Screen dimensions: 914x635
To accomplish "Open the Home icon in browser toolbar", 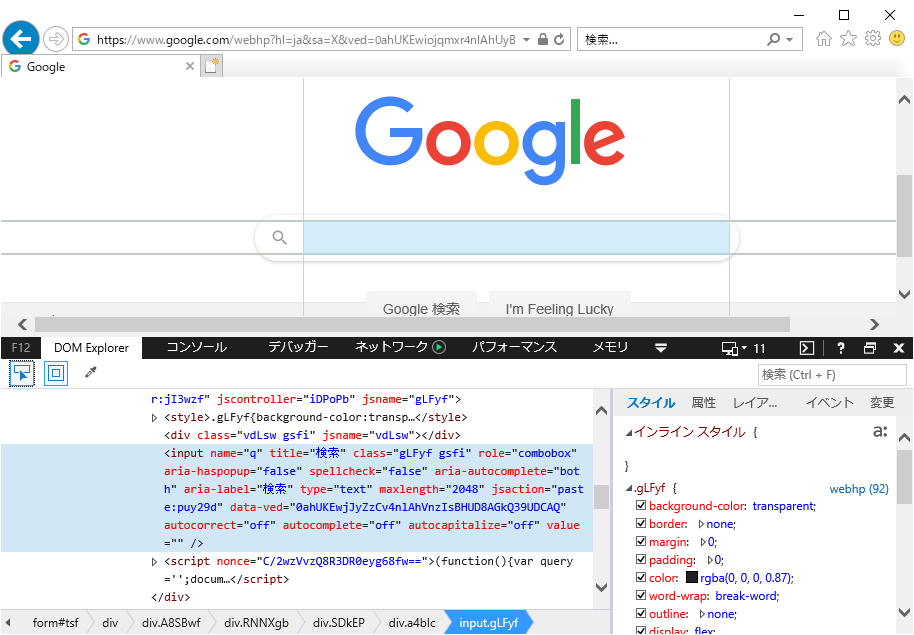I will click(824, 38).
